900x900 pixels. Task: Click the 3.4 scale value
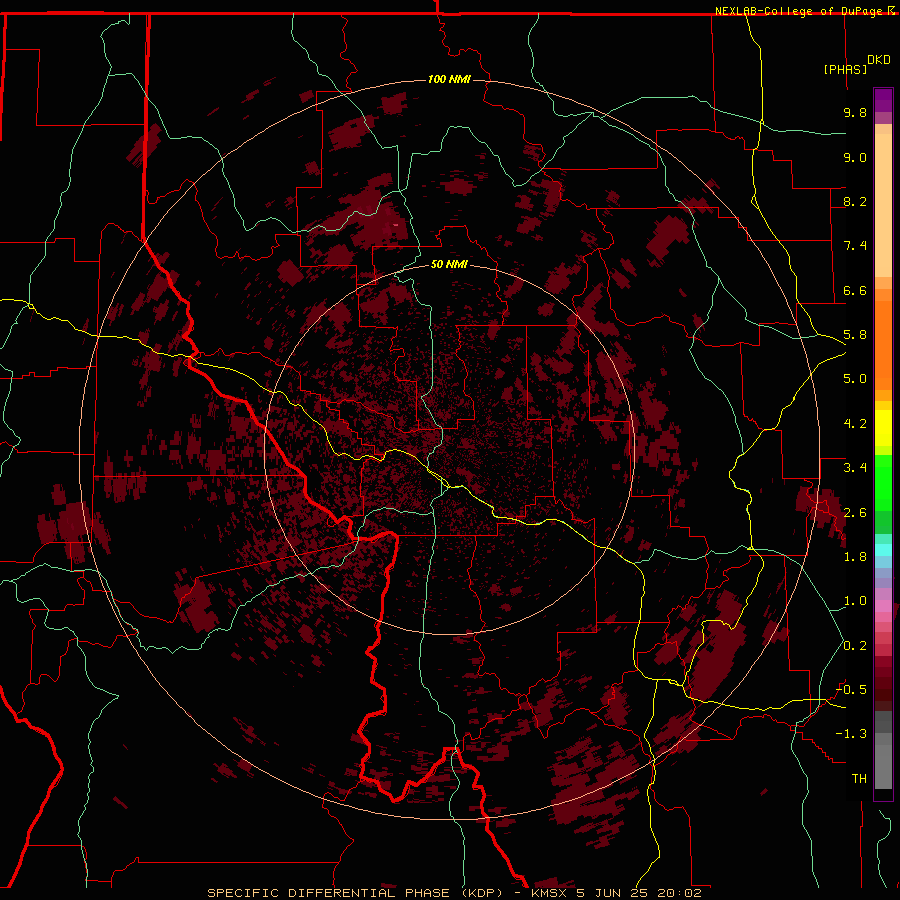pyautogui.click(x=855, y=468)
